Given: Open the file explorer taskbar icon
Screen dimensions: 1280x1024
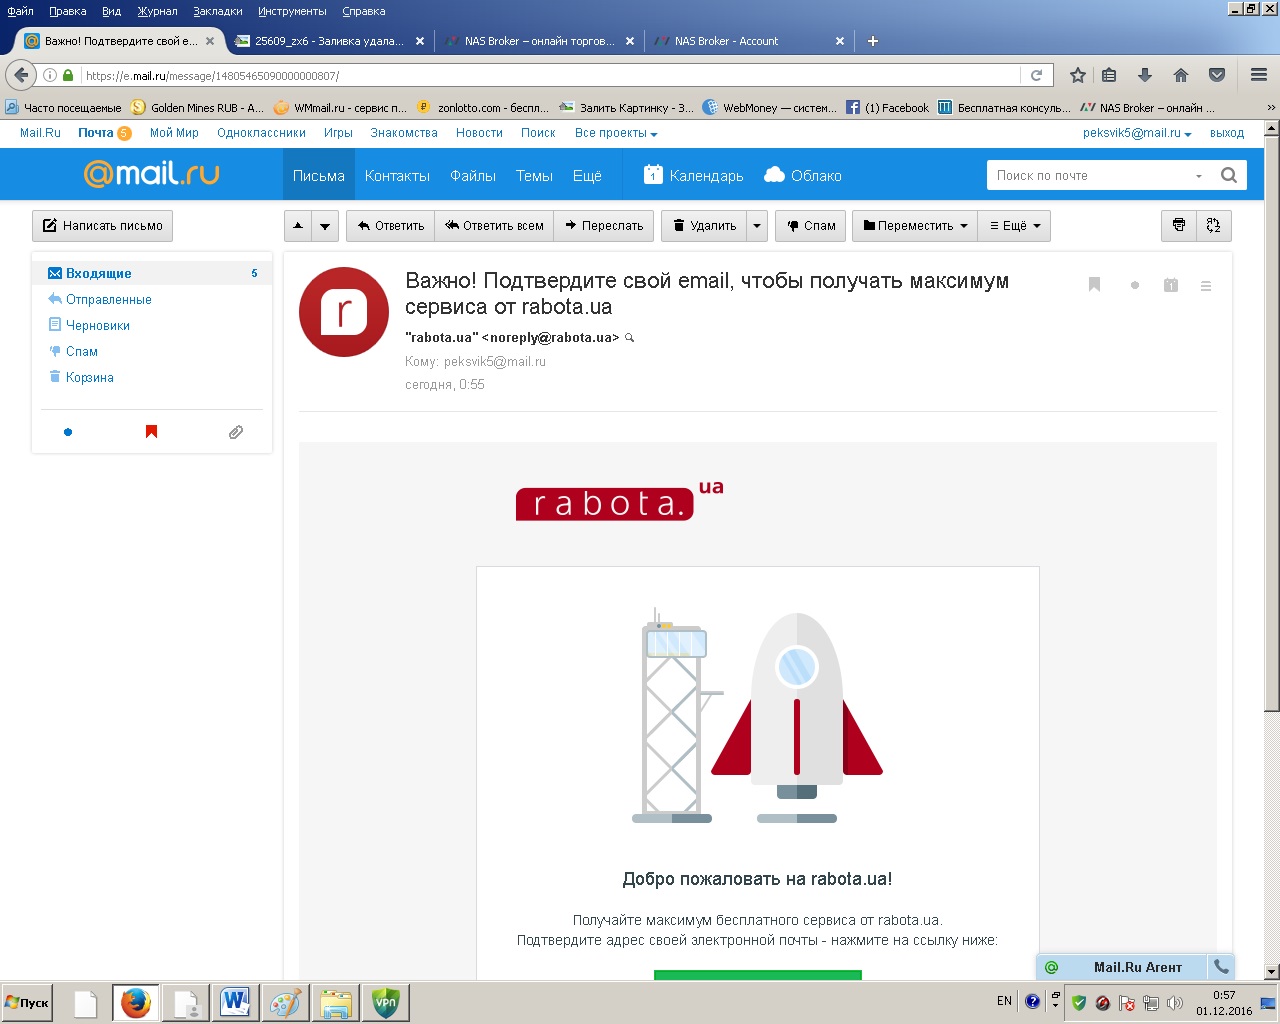Looking at the screenshot, I should (x=335, y=1002).
